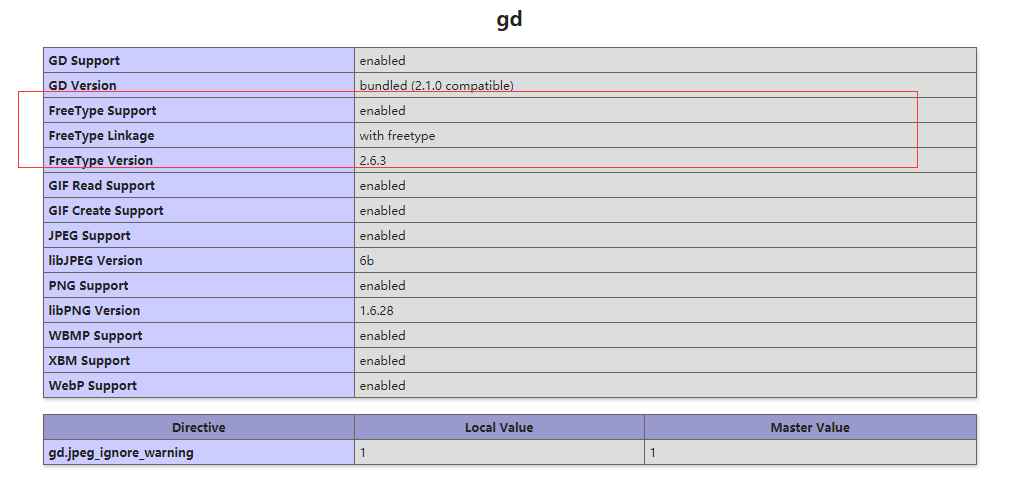This screenshot has height=477, width=1017.
Task: Select the 'GIF Read Support' label
Action: pyautogui.click(x=102, y=186)
